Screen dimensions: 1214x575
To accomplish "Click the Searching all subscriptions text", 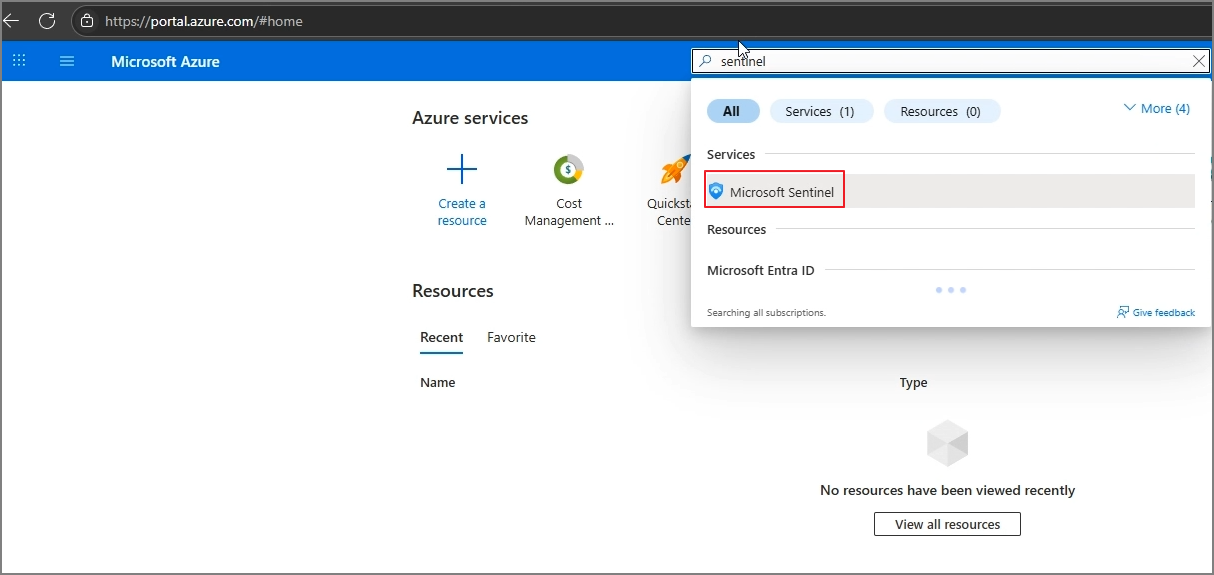I will (767, 313).
